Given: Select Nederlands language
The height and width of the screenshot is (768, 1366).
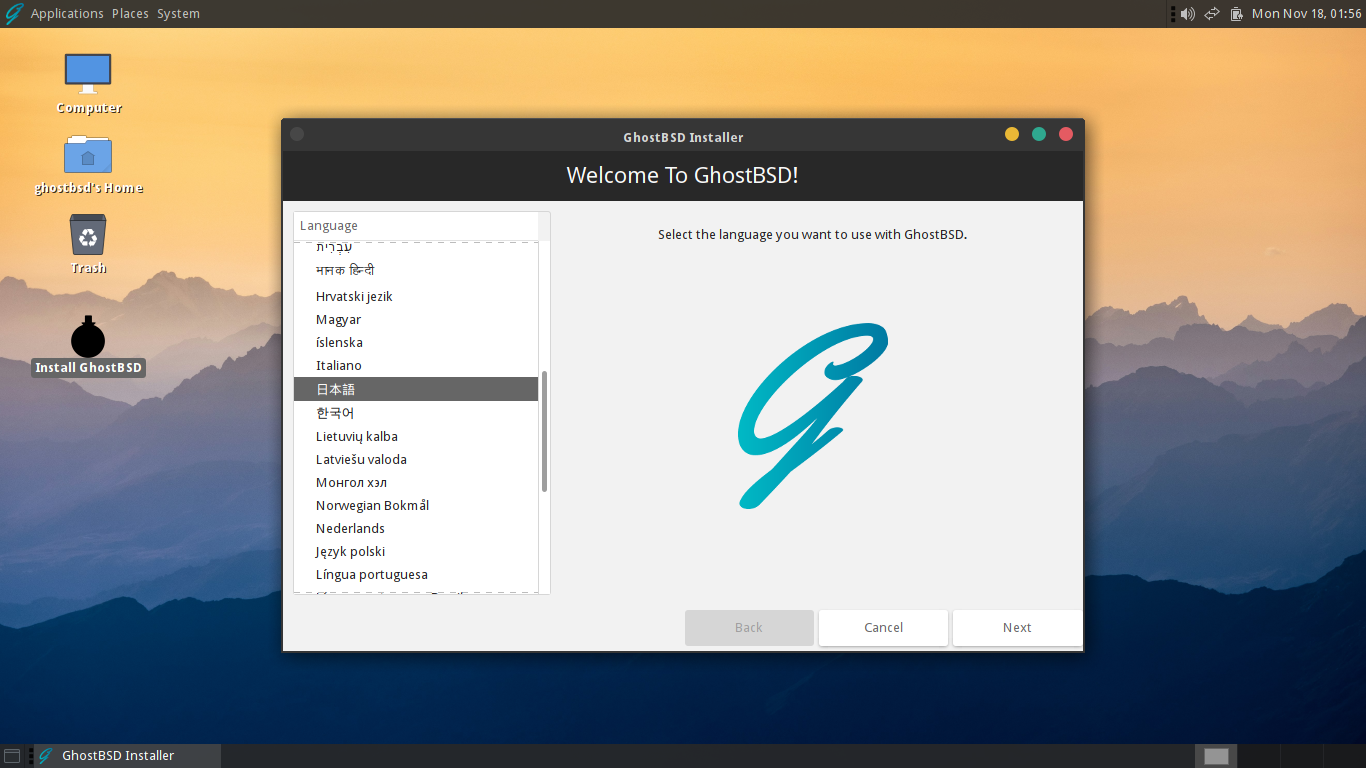Looking at the screenshot, I should click(416, 529).
